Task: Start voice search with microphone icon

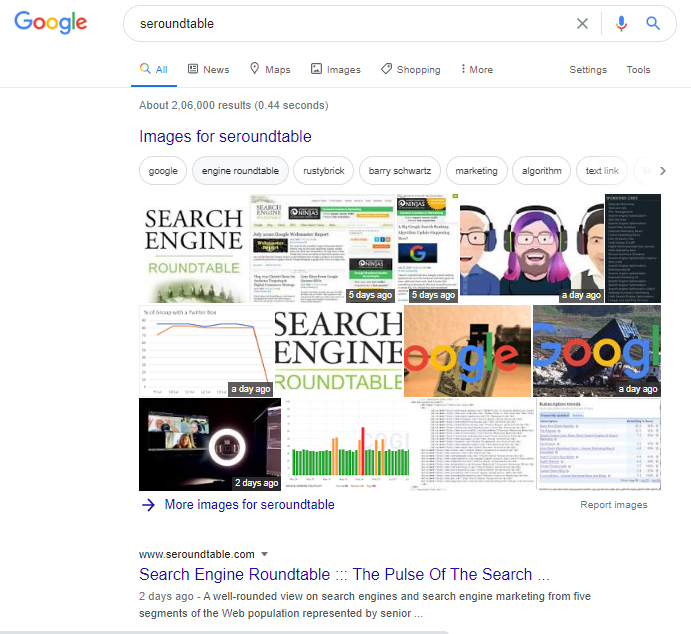Action: pos(621,23)
